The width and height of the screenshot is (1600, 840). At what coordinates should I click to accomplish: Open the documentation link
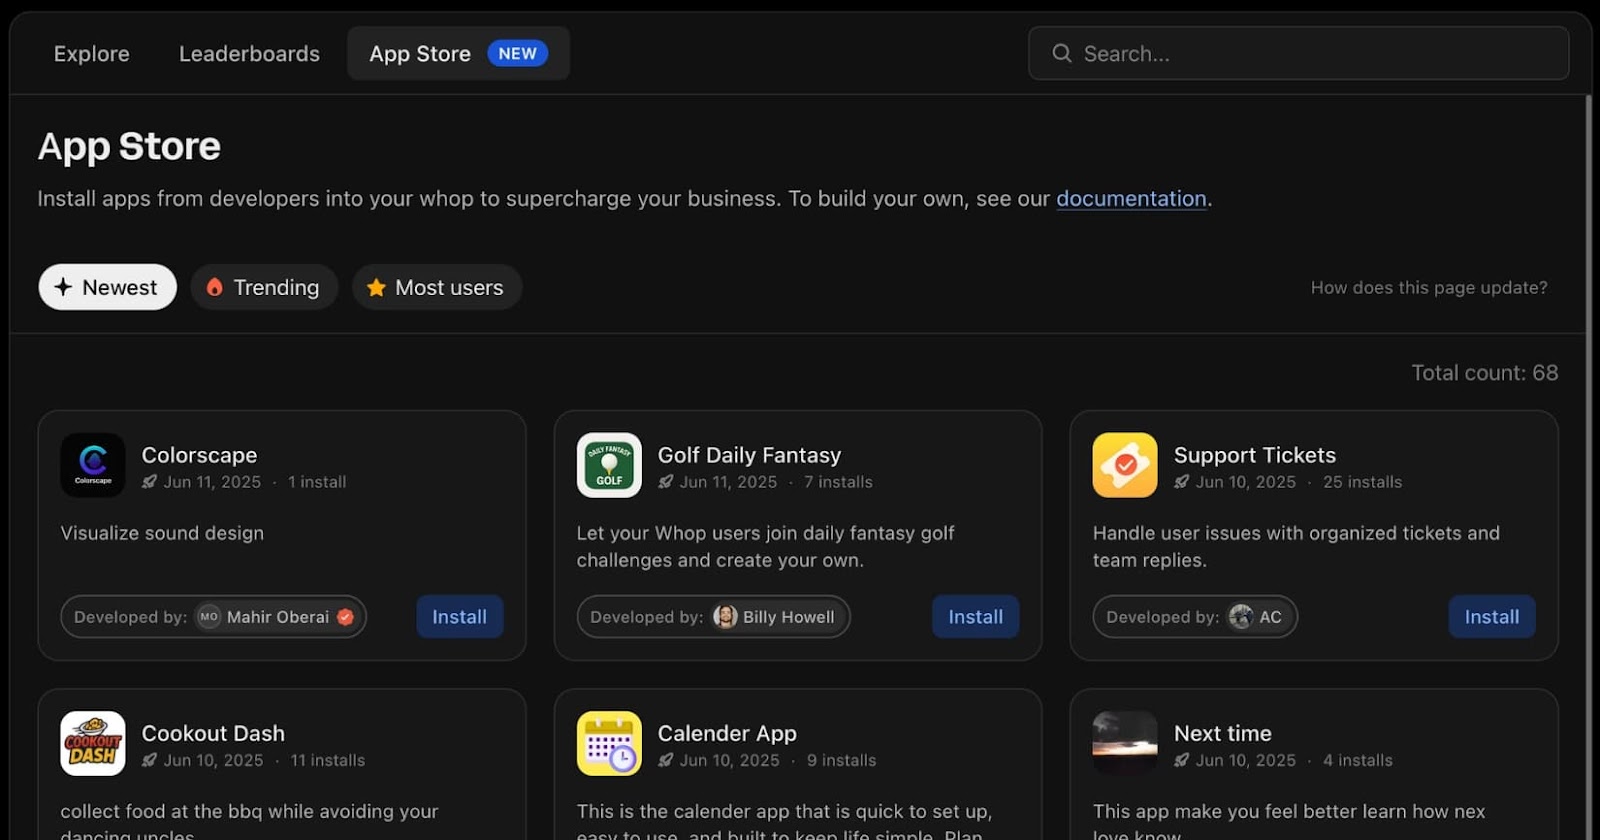1131,198
